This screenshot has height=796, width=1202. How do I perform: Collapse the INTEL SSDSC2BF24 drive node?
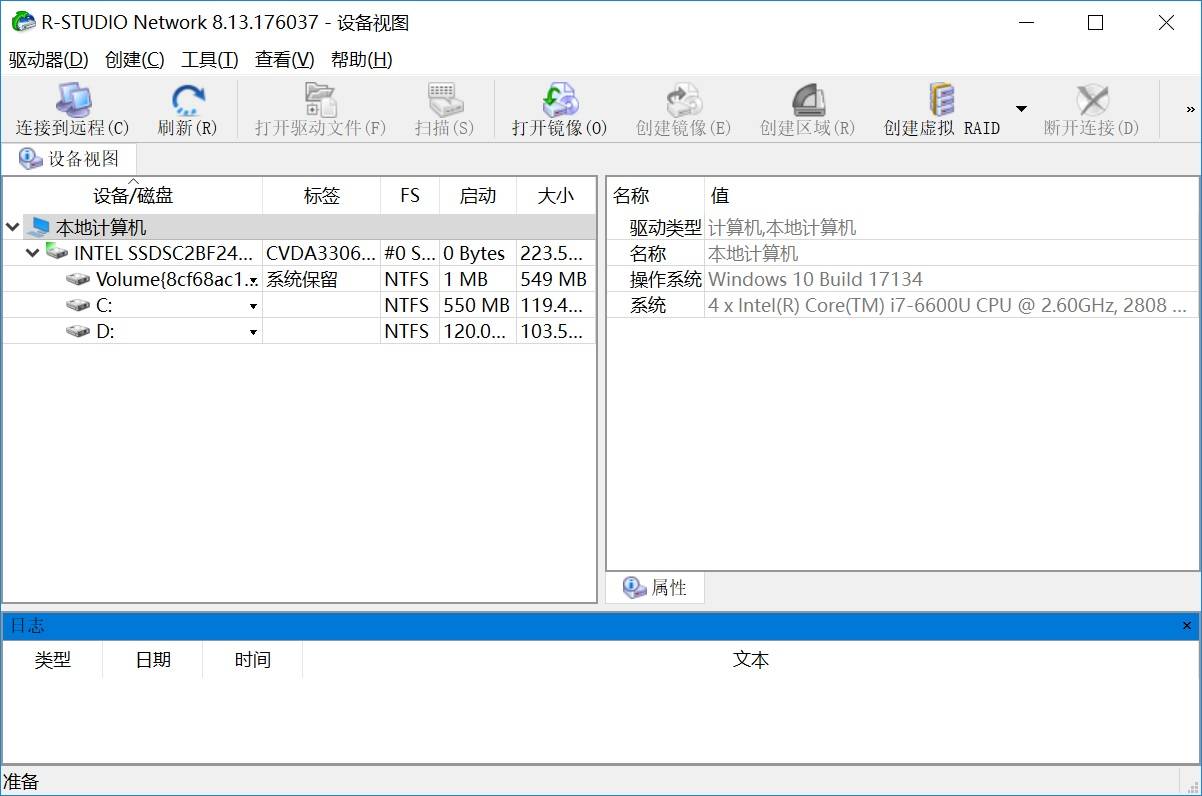click(x=31, y=253)
